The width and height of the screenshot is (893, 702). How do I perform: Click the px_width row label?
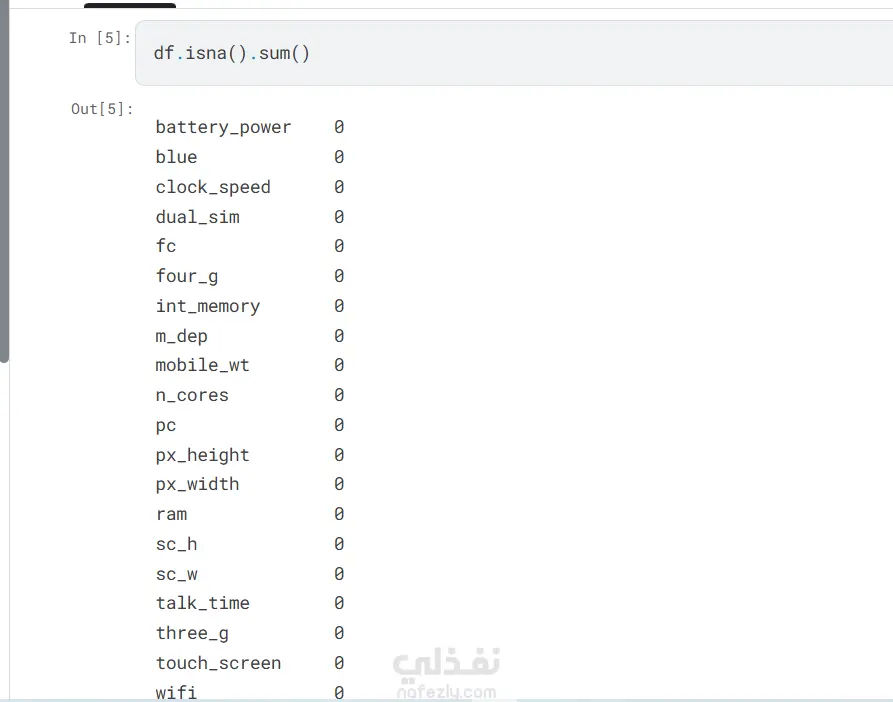click(x=197, y=484)
